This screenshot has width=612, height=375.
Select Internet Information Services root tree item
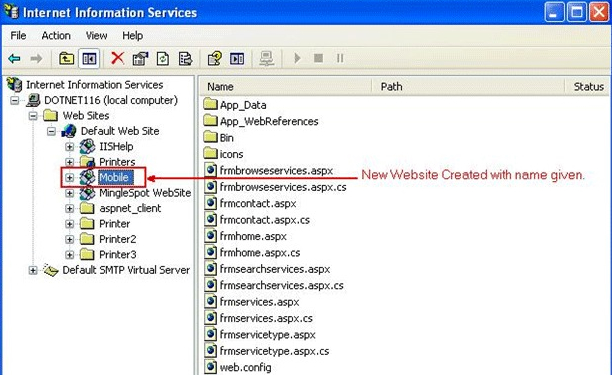[x=94, y=85]
